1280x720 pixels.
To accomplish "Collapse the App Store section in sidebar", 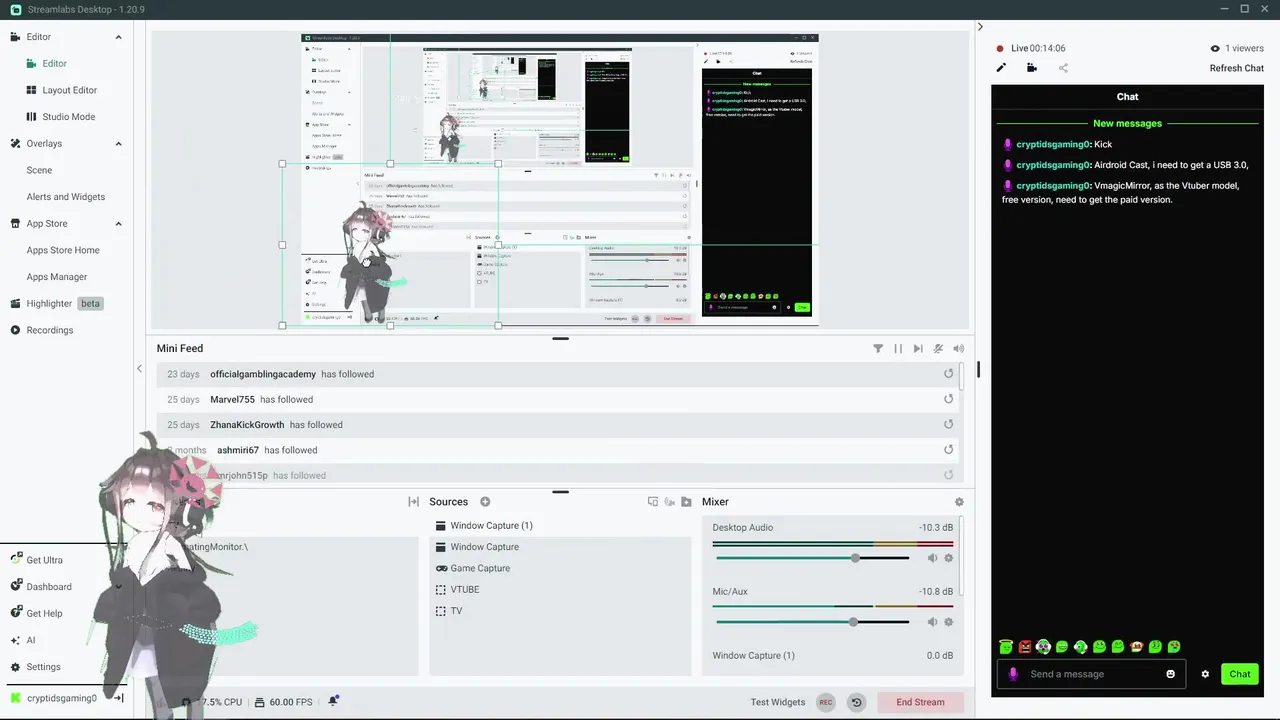I will coord(118,224).
